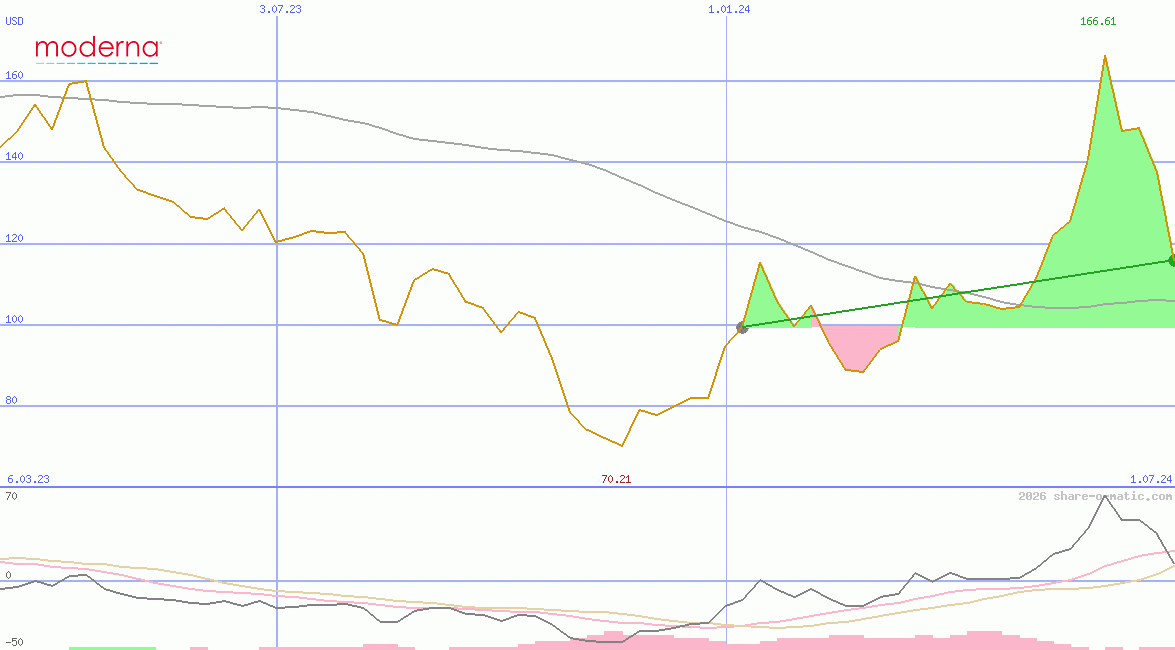Viewport: 1175px width, 650px height.
Task: Click the 70.21 low price label
Action: 616,479
